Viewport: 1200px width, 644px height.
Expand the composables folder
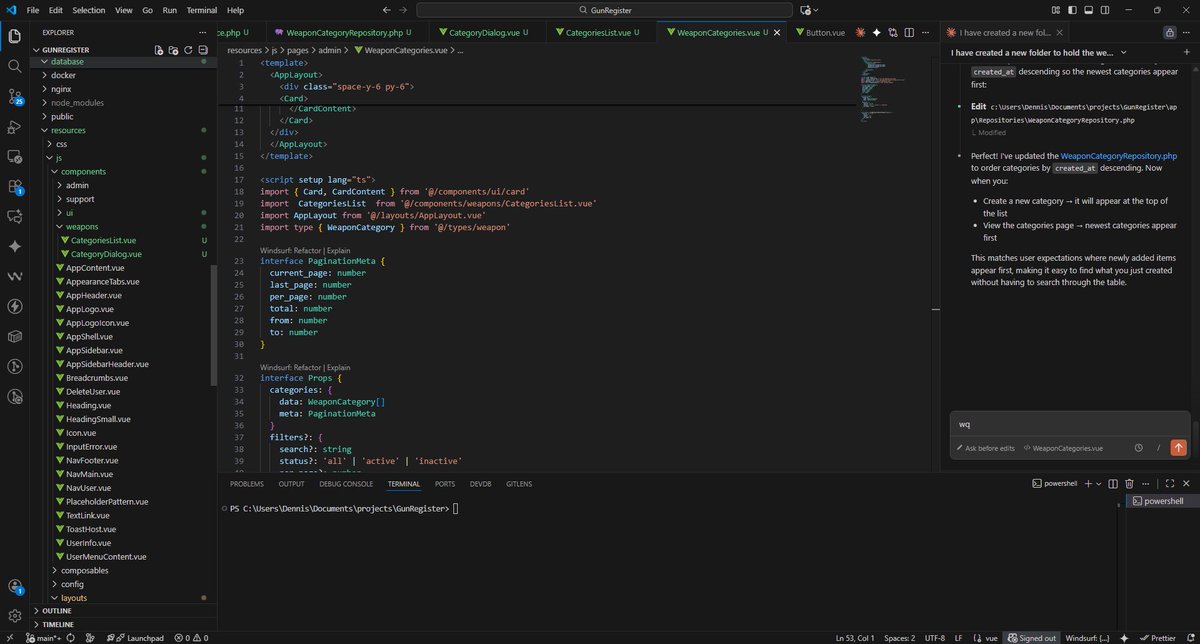coord(84,570)
